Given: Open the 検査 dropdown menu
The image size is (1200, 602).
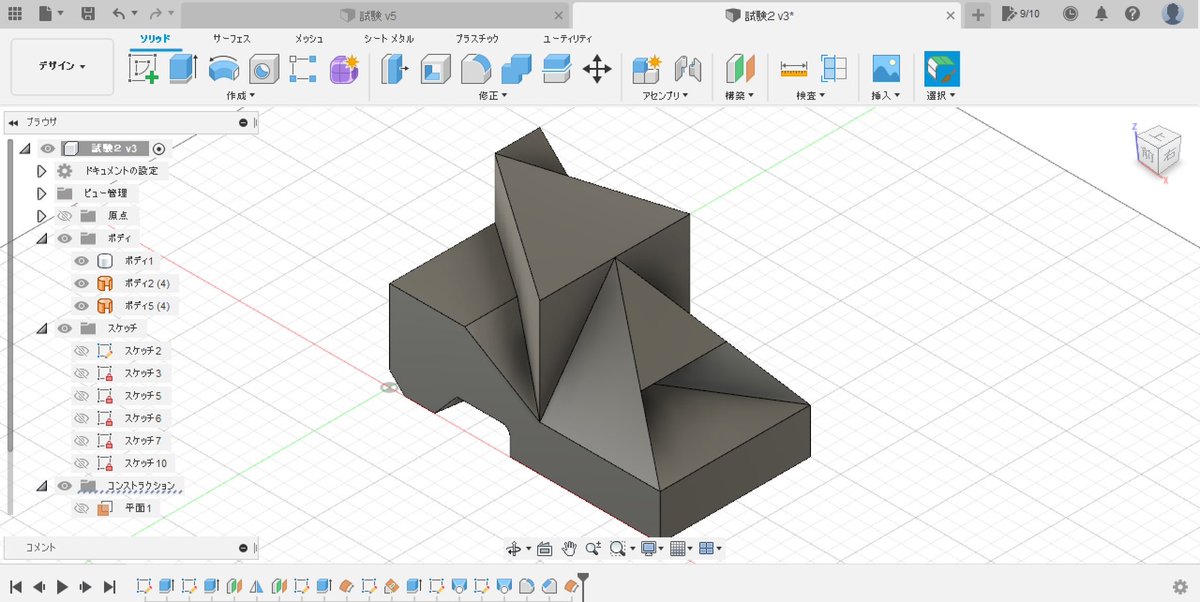Looking at the screenshot, I should click(x=811, y=95).
